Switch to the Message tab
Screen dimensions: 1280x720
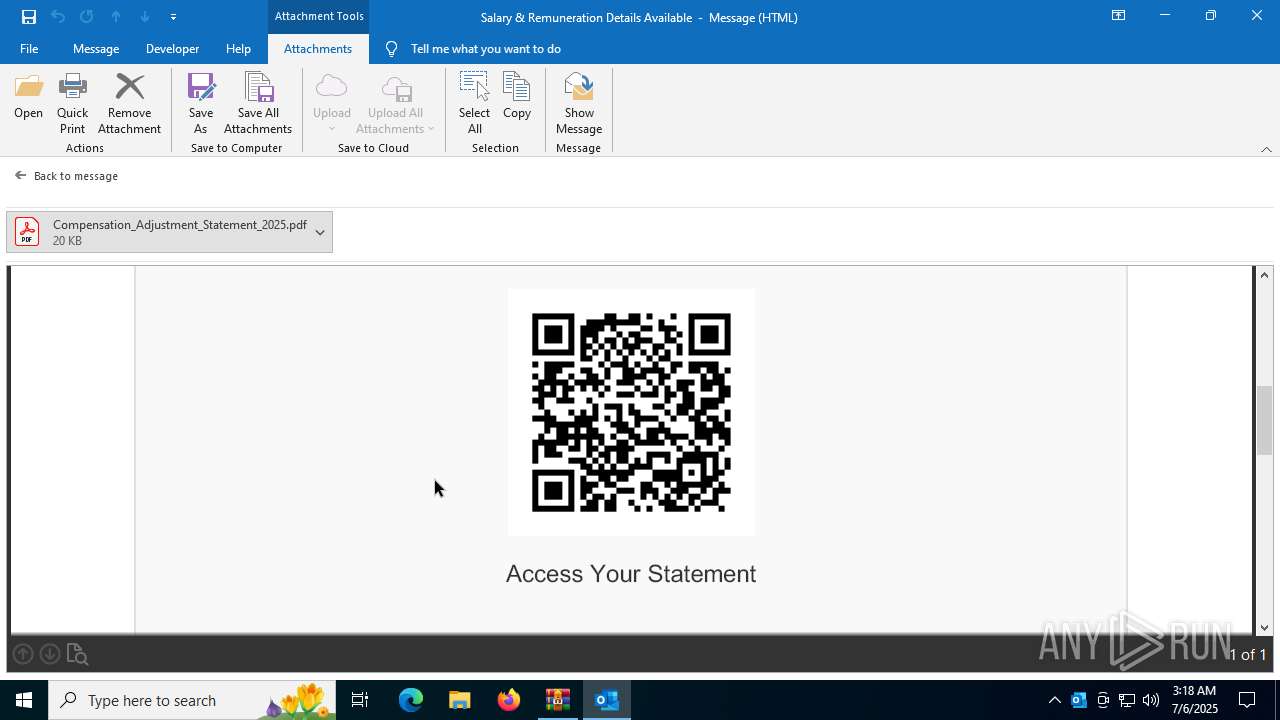pyautogui.click(x=96, y=49)
